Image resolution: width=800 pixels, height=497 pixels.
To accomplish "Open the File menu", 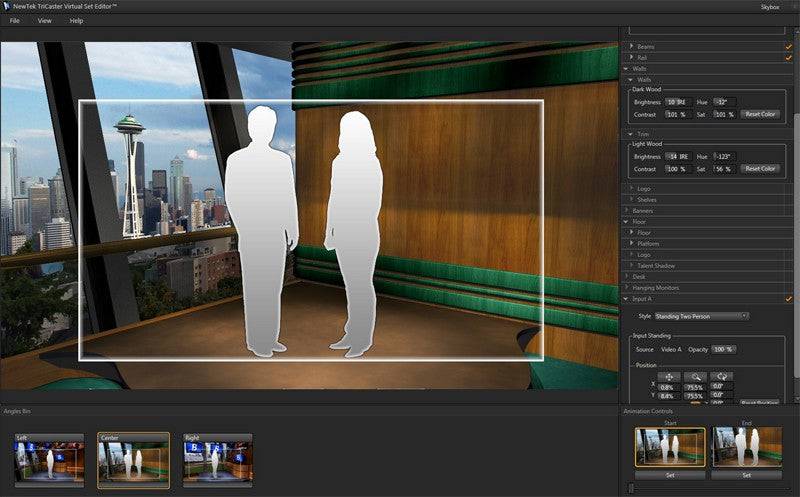I will tap(14, 21).
